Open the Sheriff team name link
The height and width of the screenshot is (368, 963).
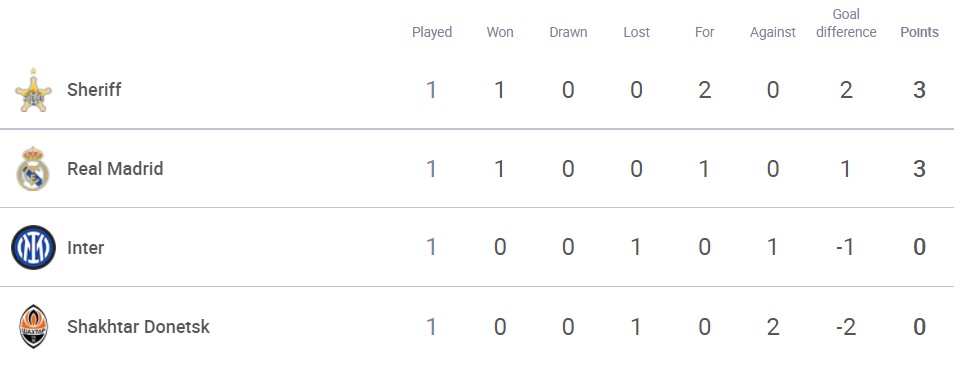click(x=94, y=90)
